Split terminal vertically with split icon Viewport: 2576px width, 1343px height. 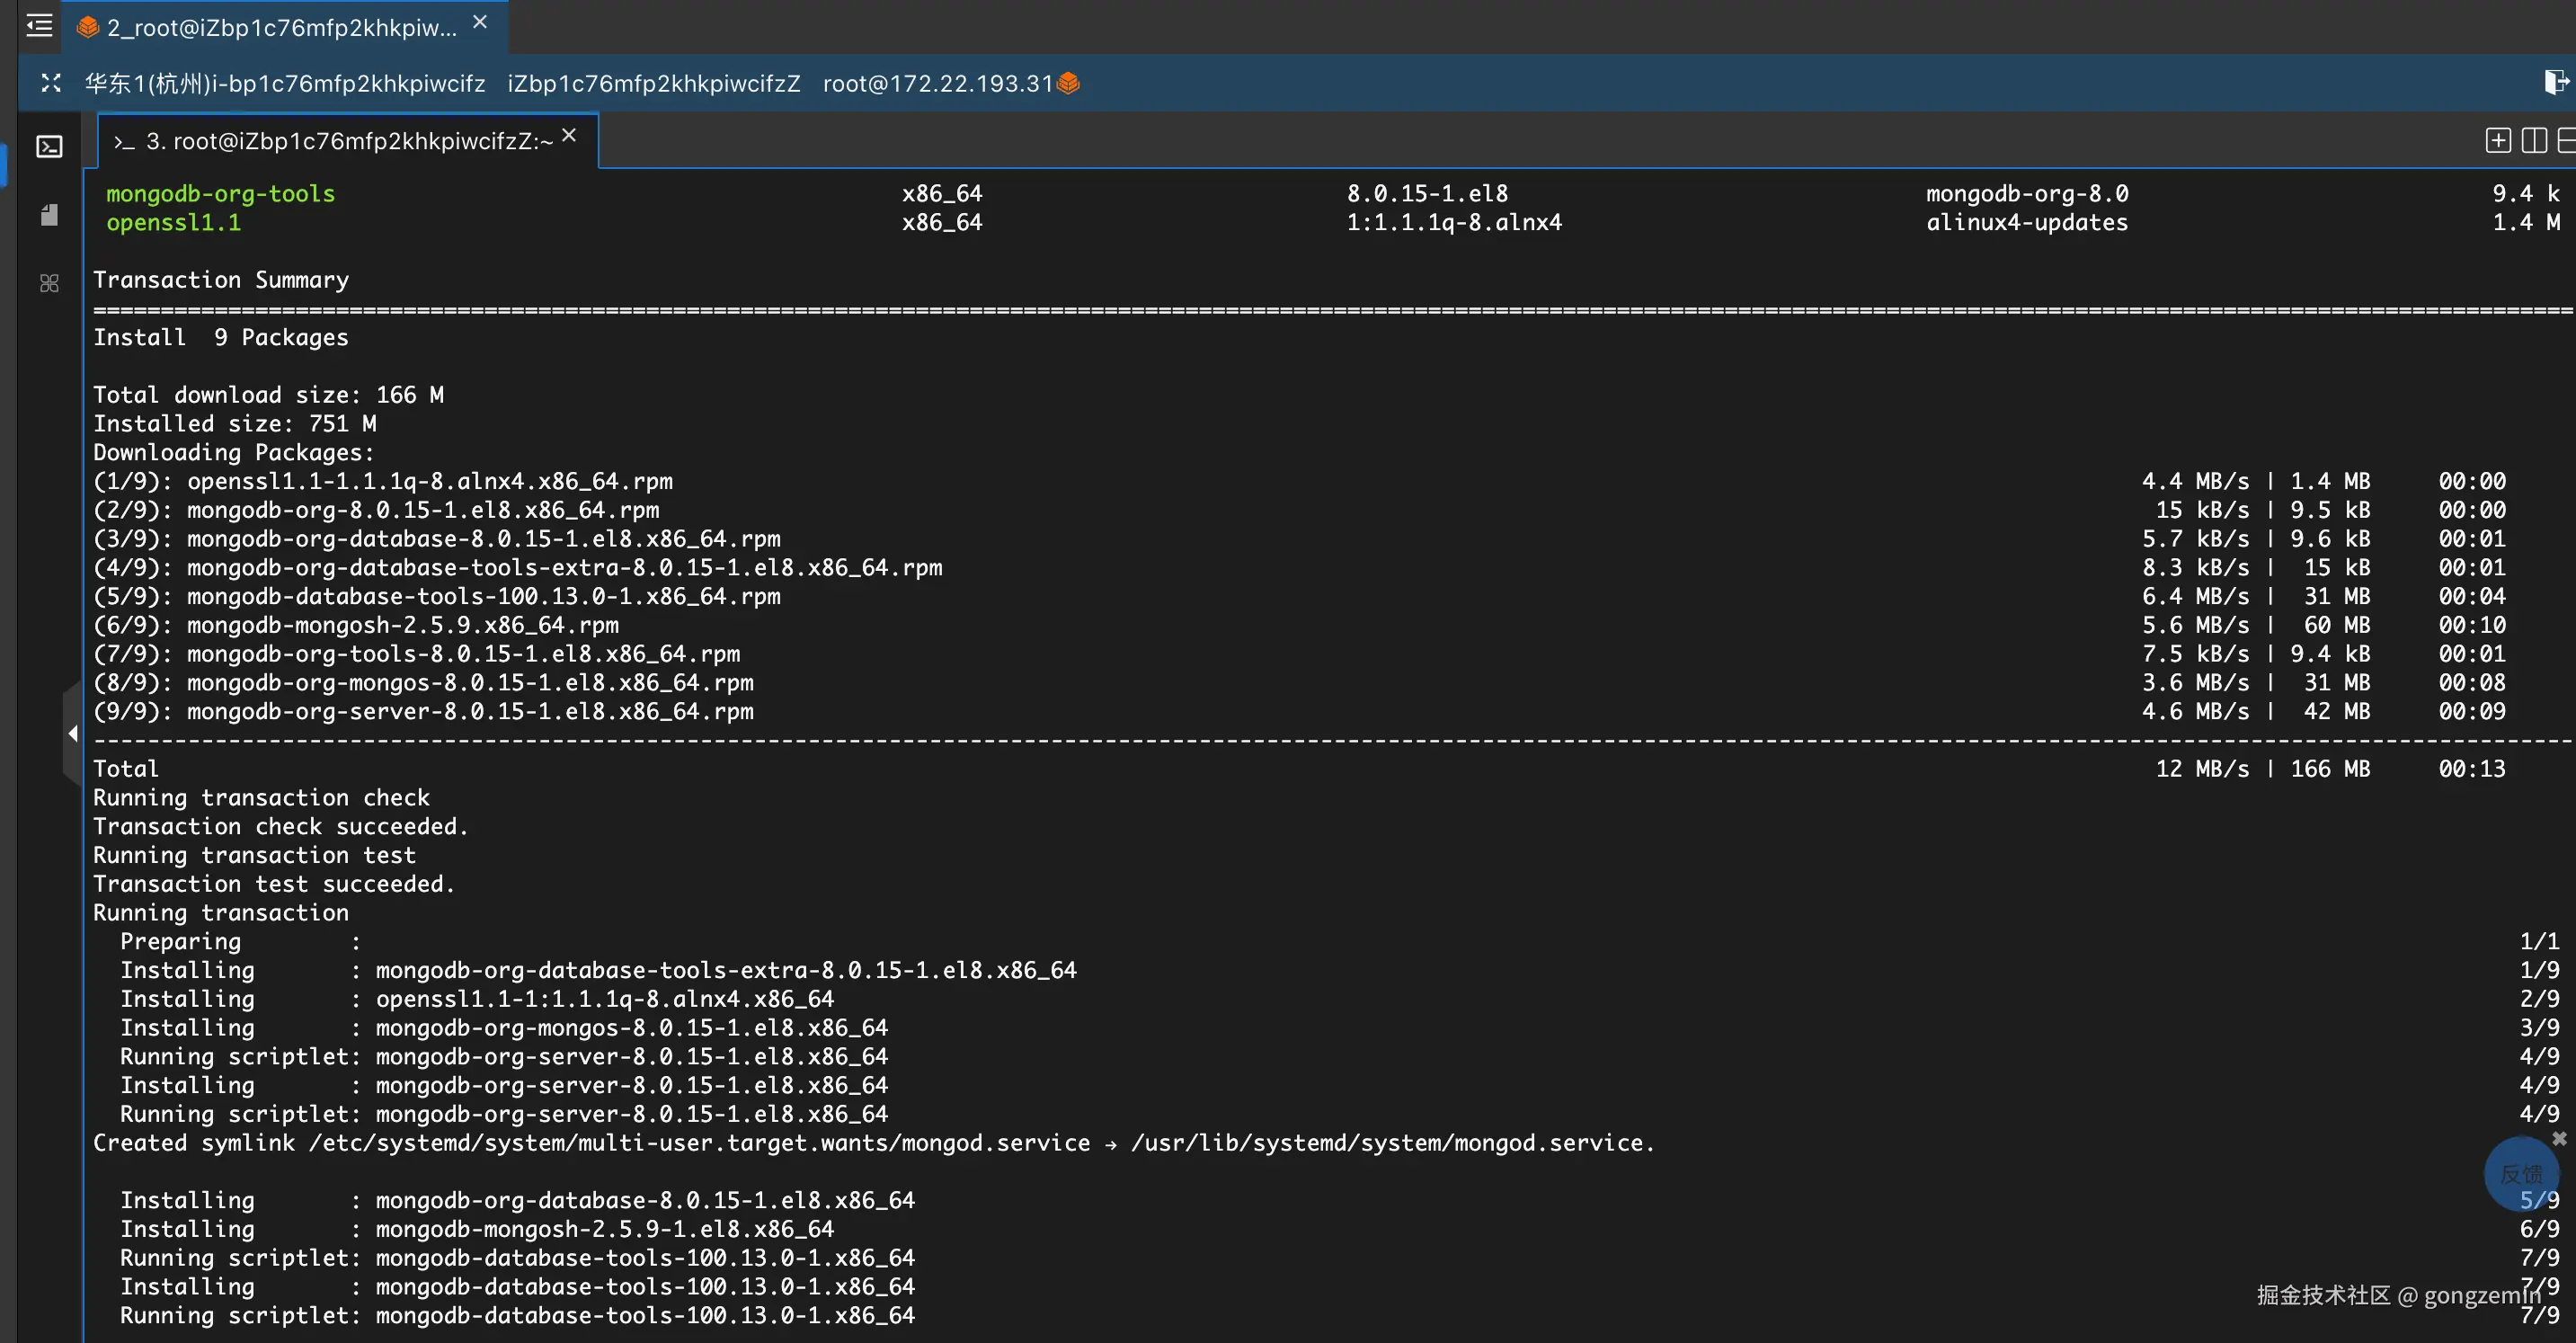[2533, 141]
